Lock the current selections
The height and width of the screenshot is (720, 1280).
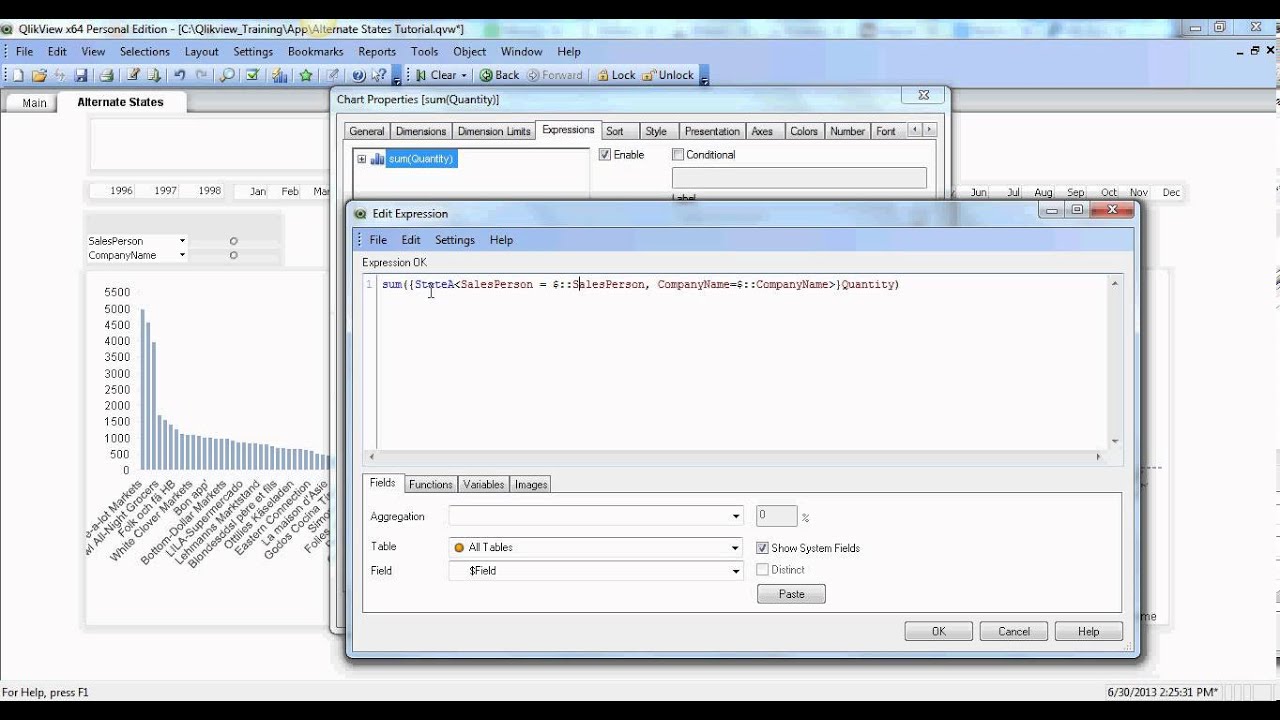tap(616, 75)
